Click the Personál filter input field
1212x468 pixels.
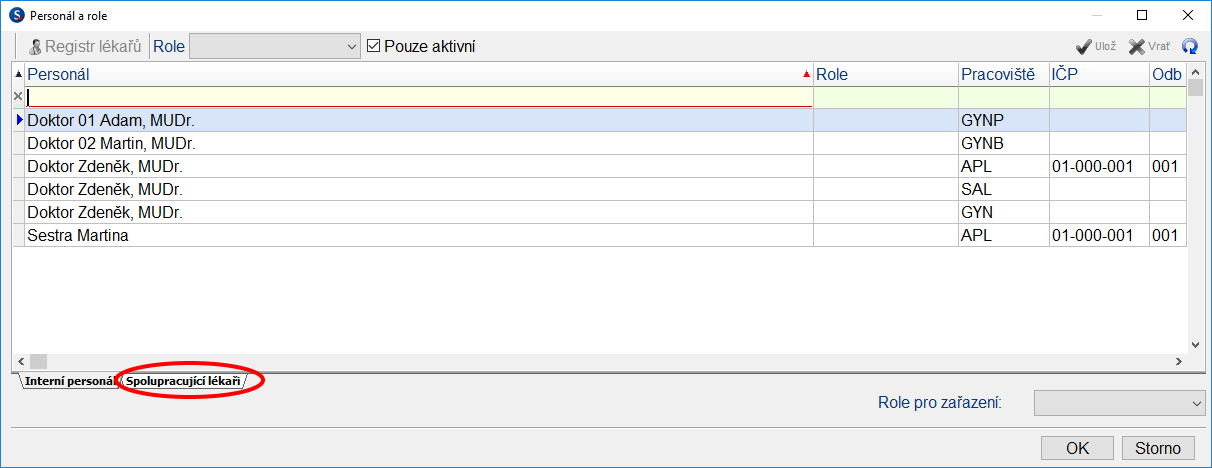[x=420, y=97]
